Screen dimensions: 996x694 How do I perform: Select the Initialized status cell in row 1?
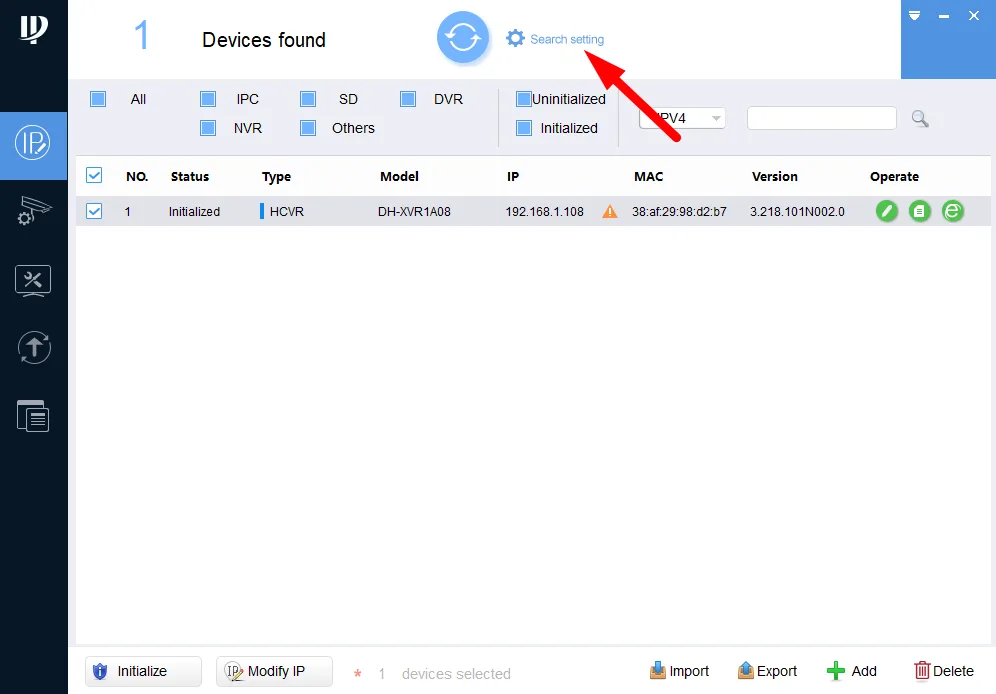[194, 211]
